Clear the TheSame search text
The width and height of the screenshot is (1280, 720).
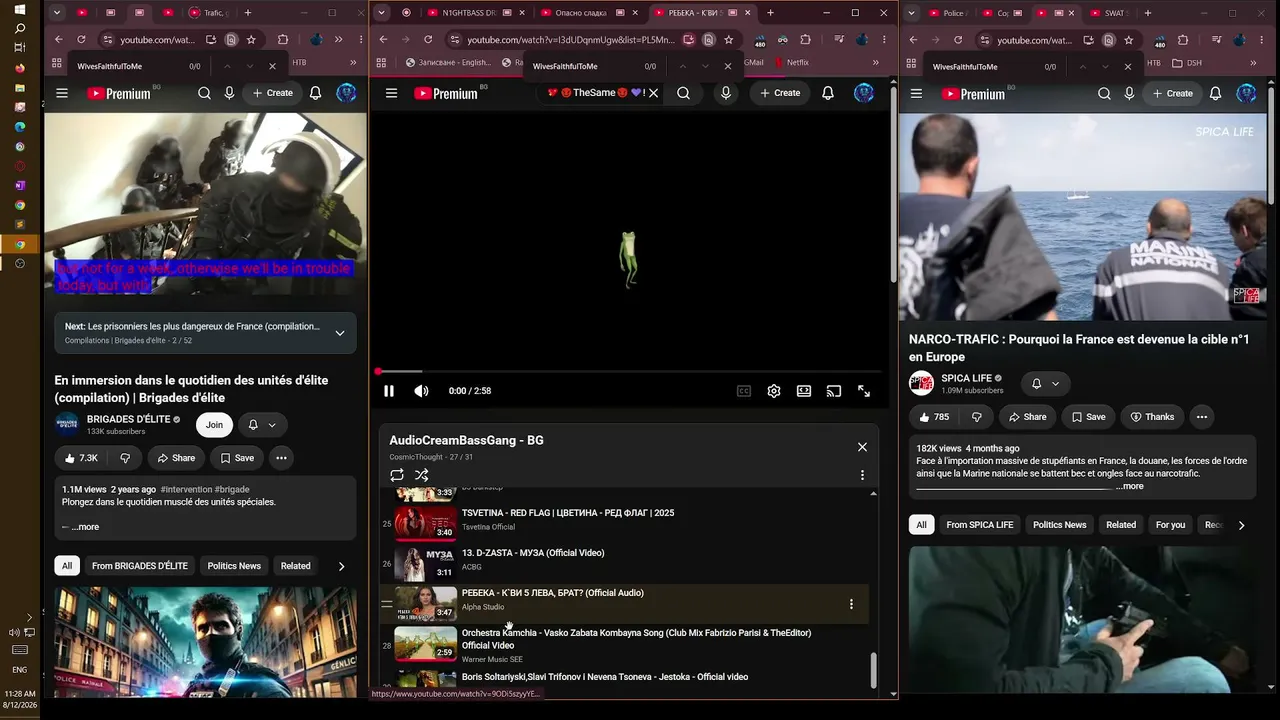click(x=653, y=93)
